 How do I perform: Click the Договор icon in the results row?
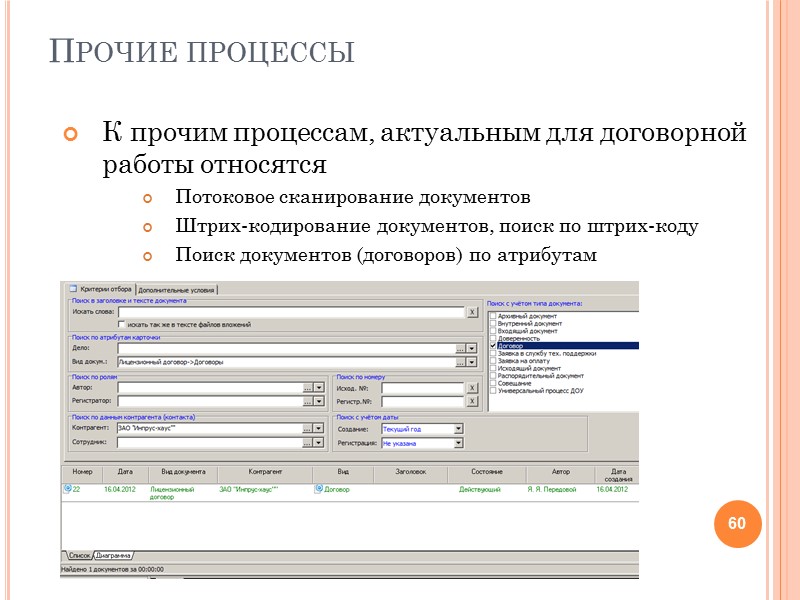tap(317, 489)
